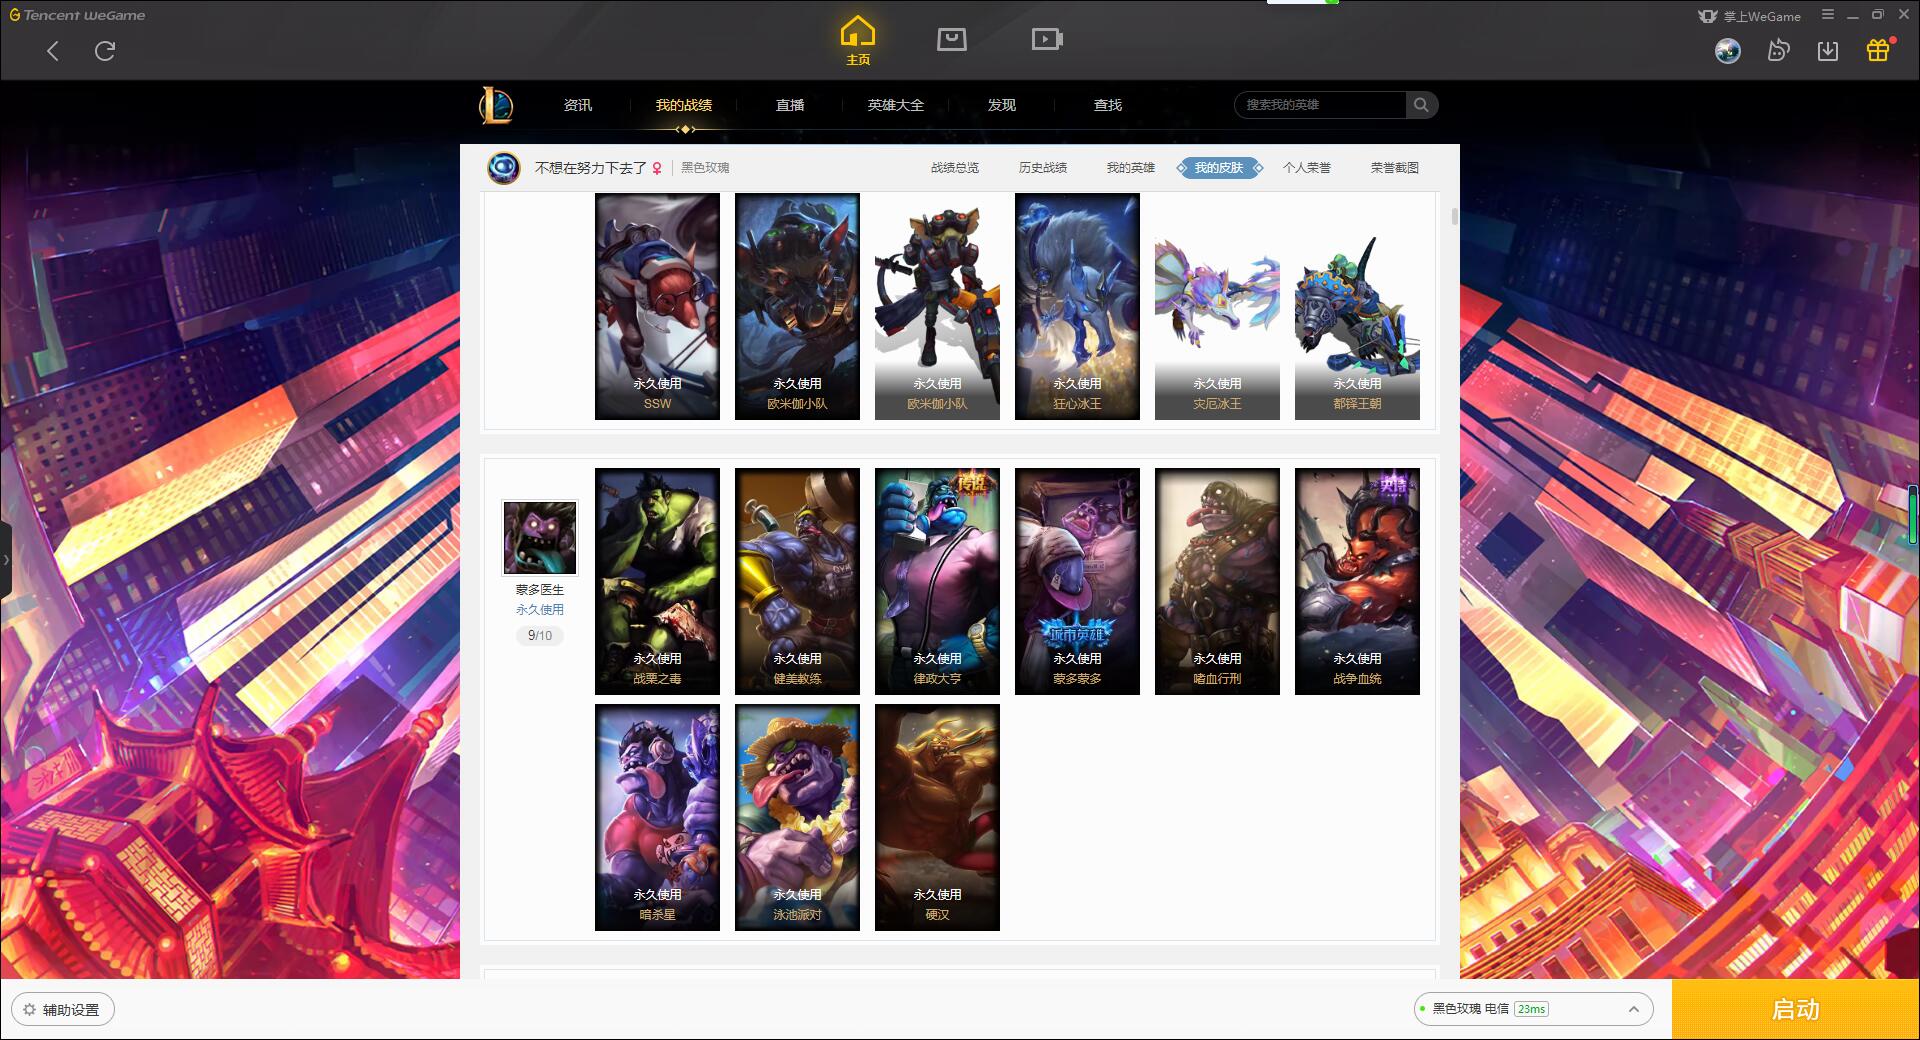This screenshot has height=1040, width=1920.
Task: Select the 我的皮肤 sub-tab
Action: (x=1219, y=168)
